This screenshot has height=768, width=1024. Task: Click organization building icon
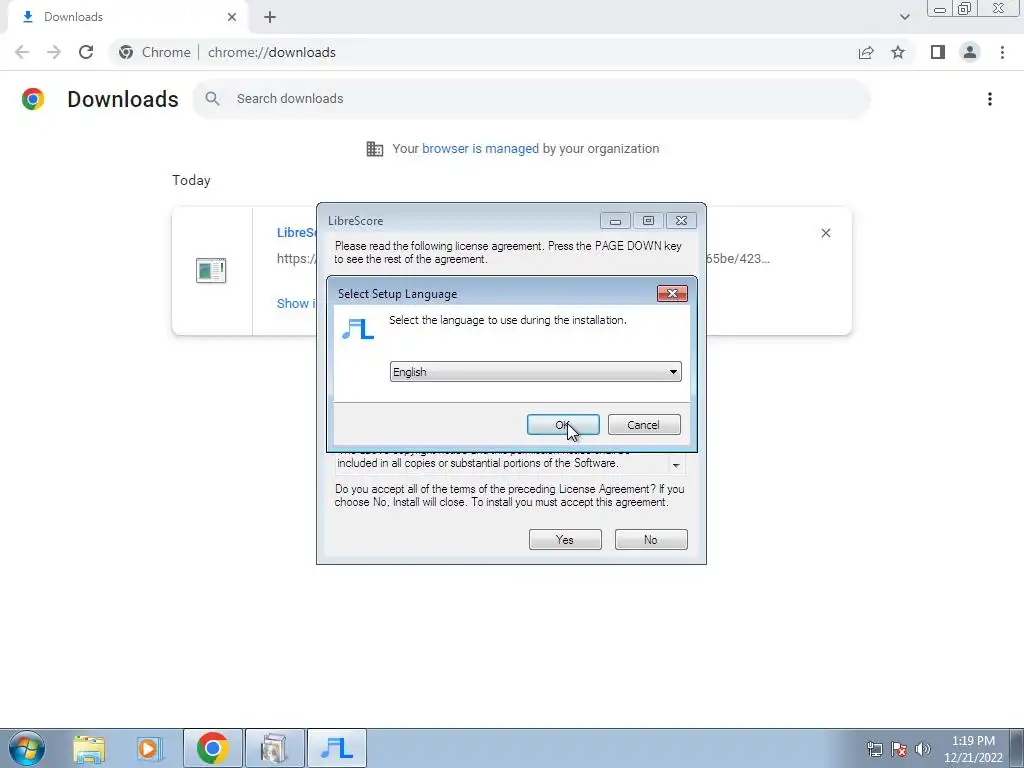(375, 149)
